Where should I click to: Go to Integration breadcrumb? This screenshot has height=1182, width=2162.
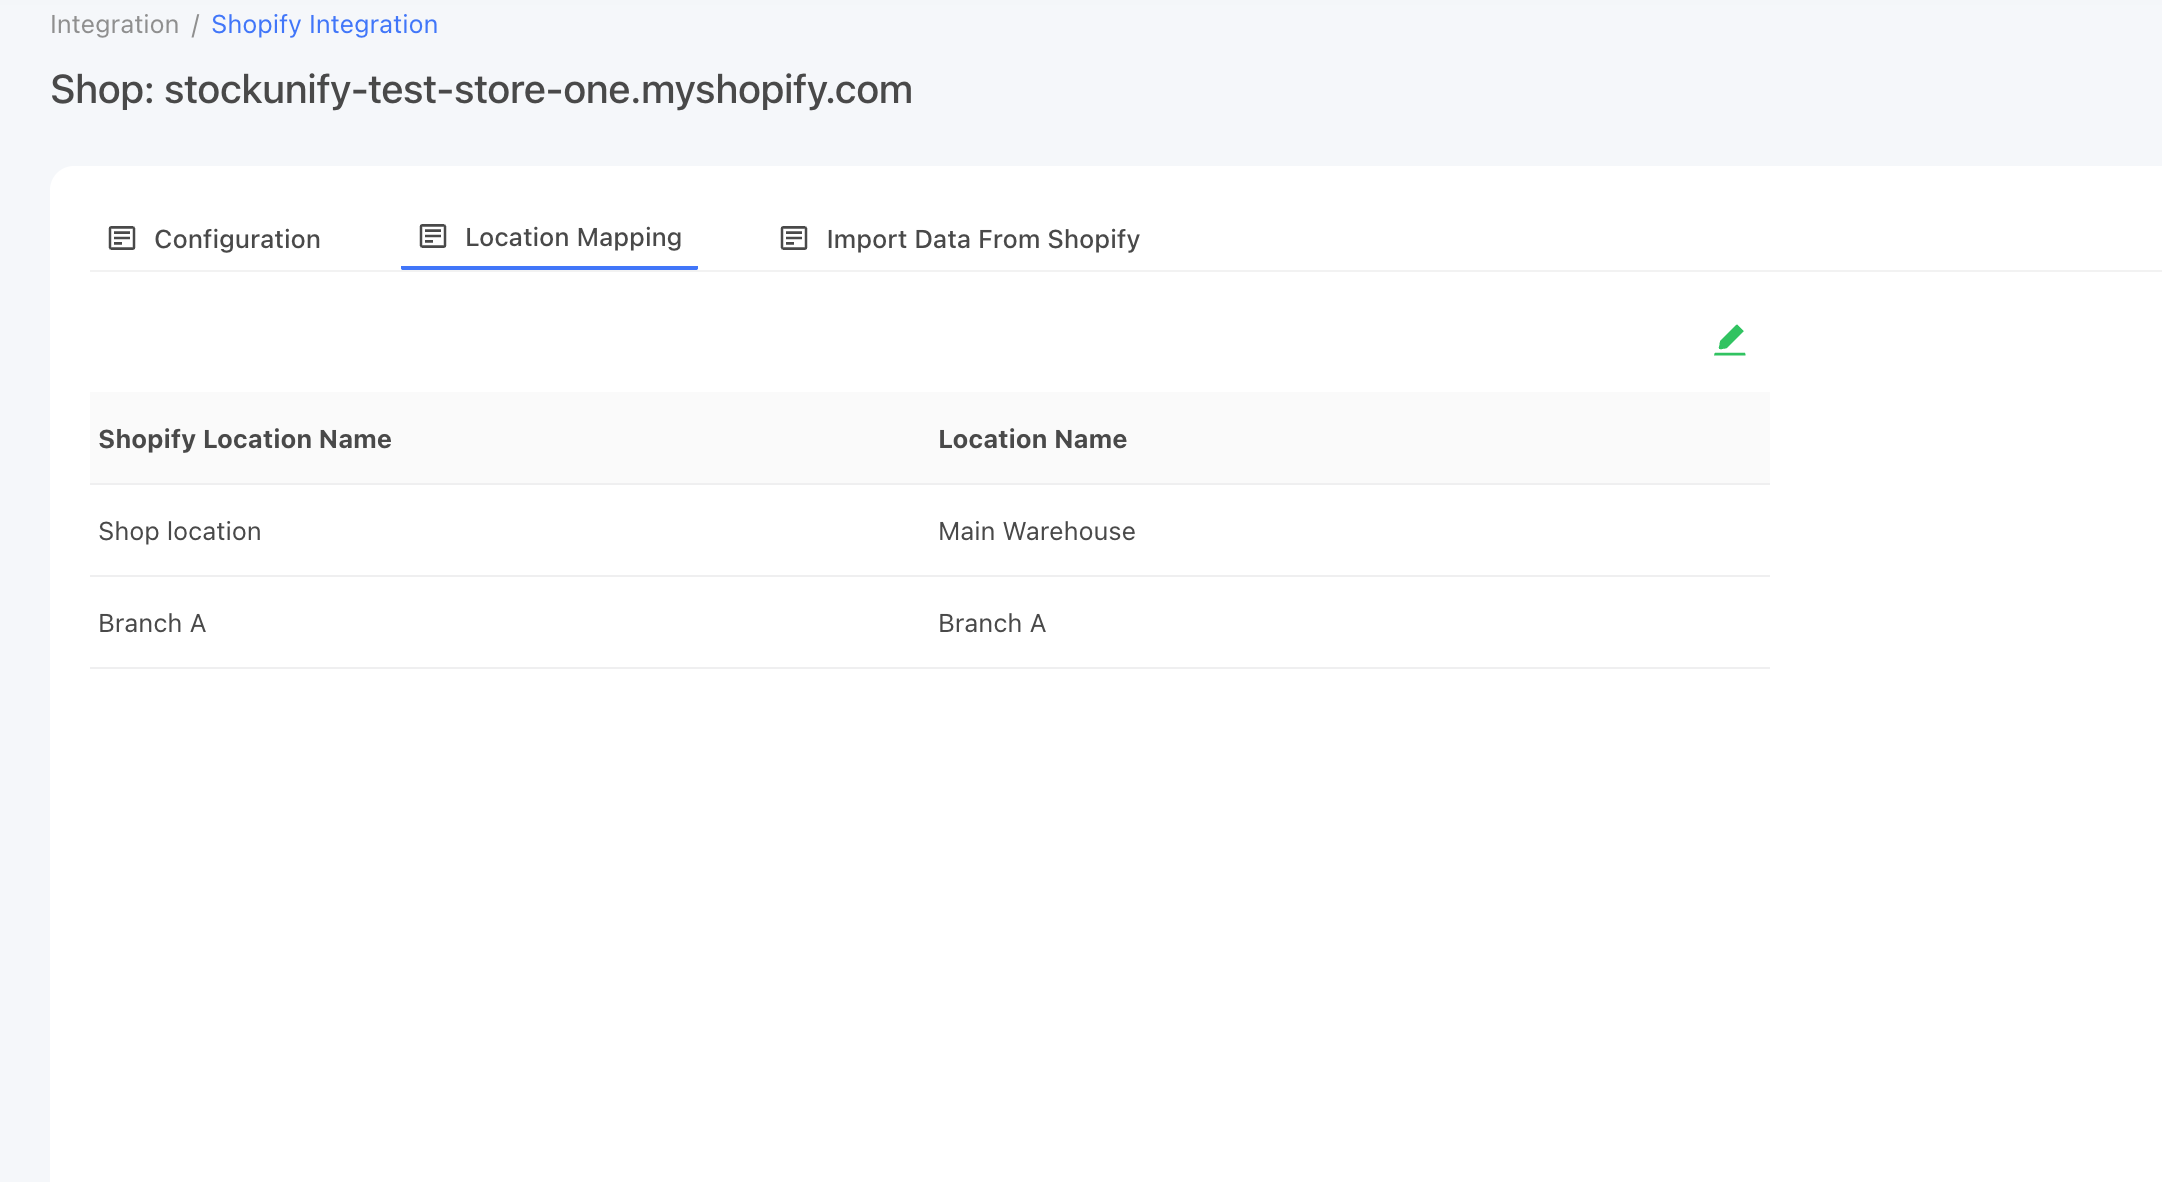(114, 24)
